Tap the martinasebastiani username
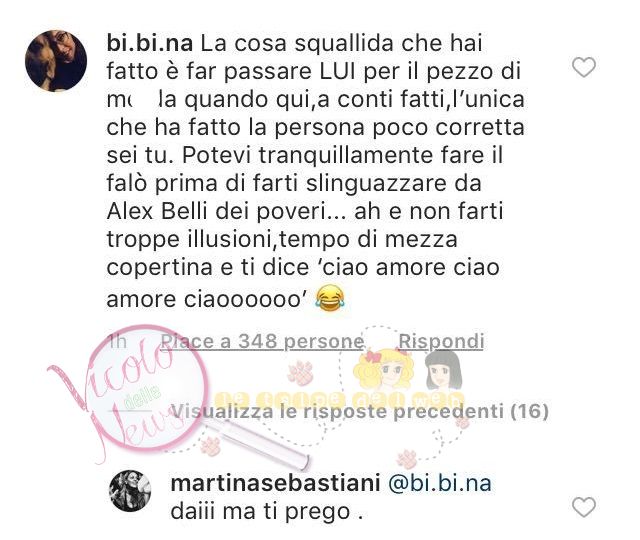Screen dimensions: 640x540 click(276, 484)
